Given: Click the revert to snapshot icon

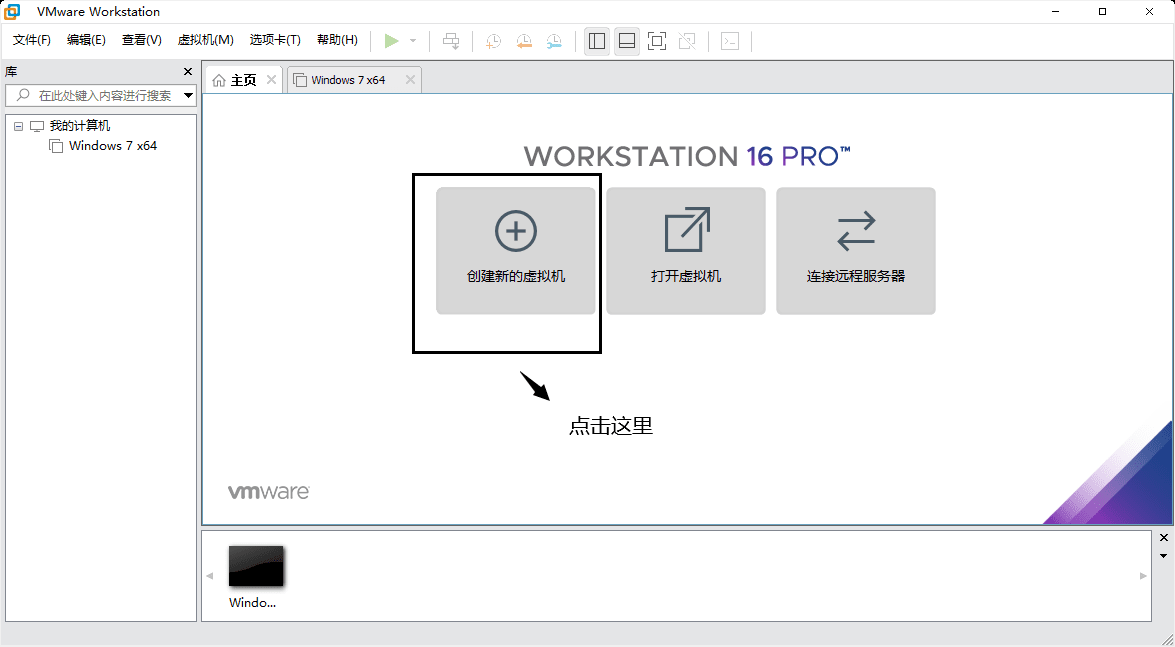Looking at the screenshot, I should point(524,40).
